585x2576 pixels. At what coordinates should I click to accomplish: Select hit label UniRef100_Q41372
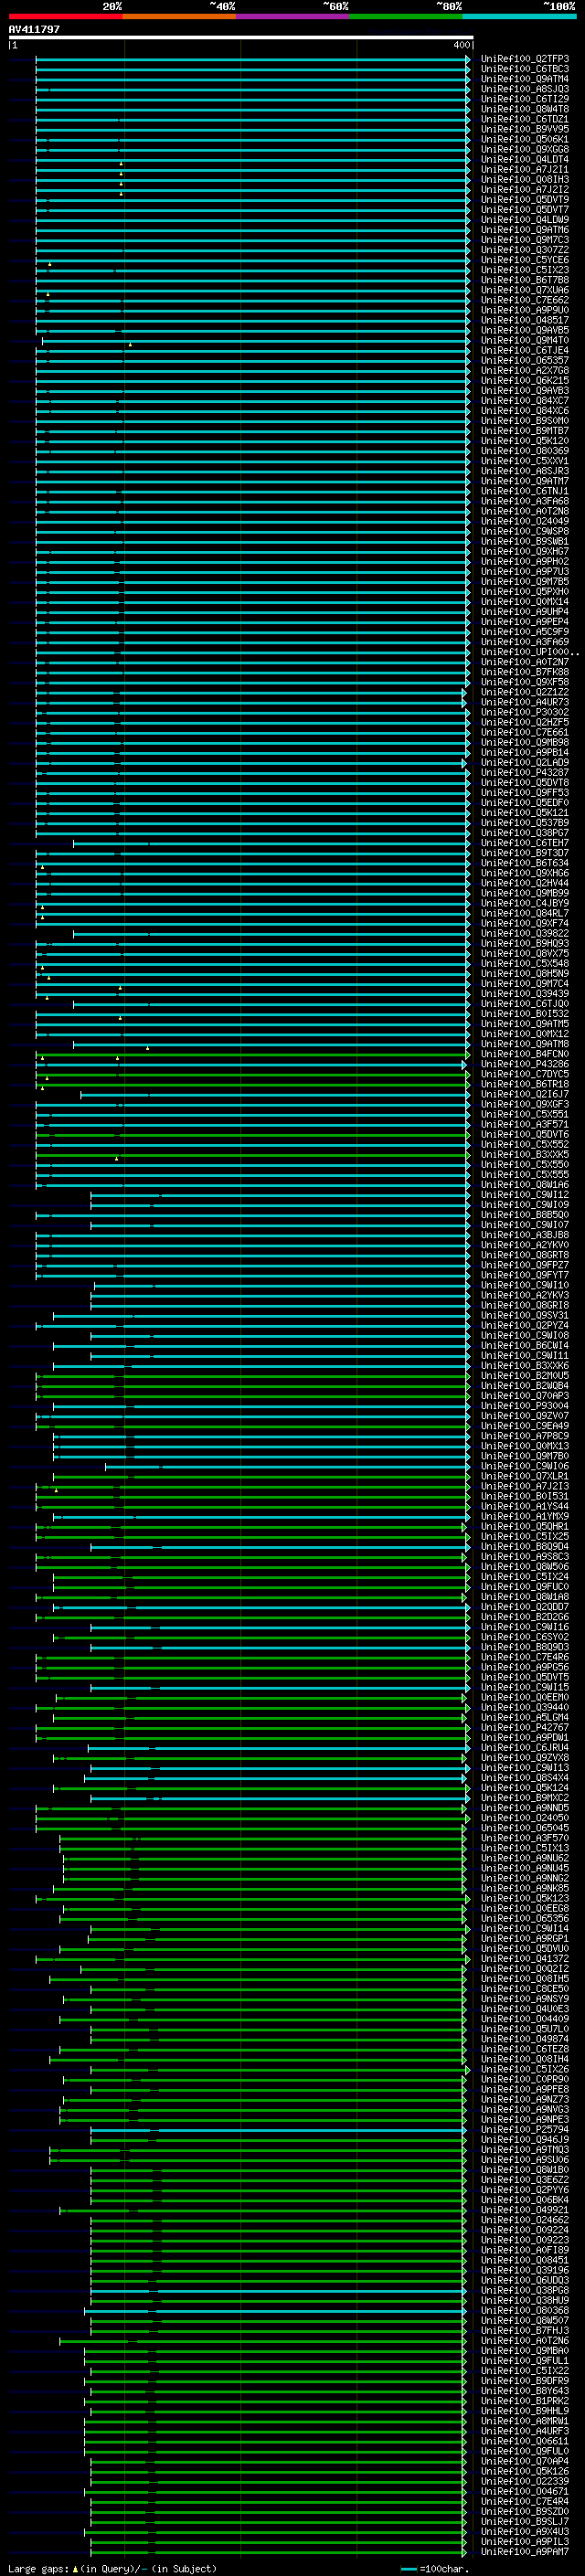tap(525, 1958)
